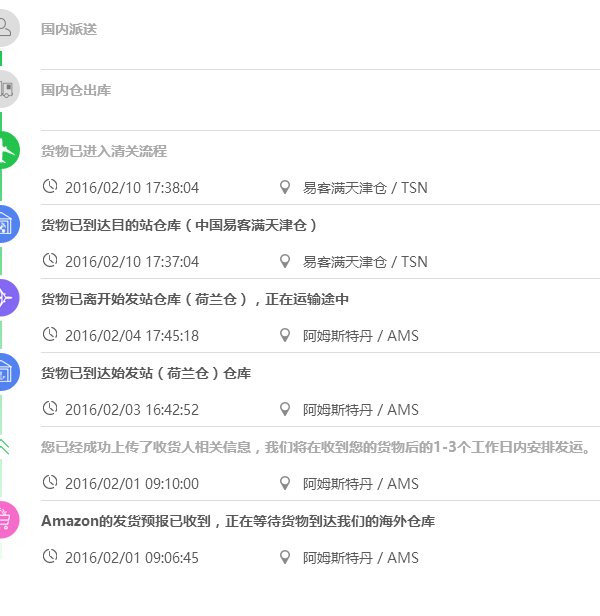Click the blue warehouse icon for 荷兰仓 arrival
Image resolution: width=600 pixels, height=616 pixels.
[5, 372]
